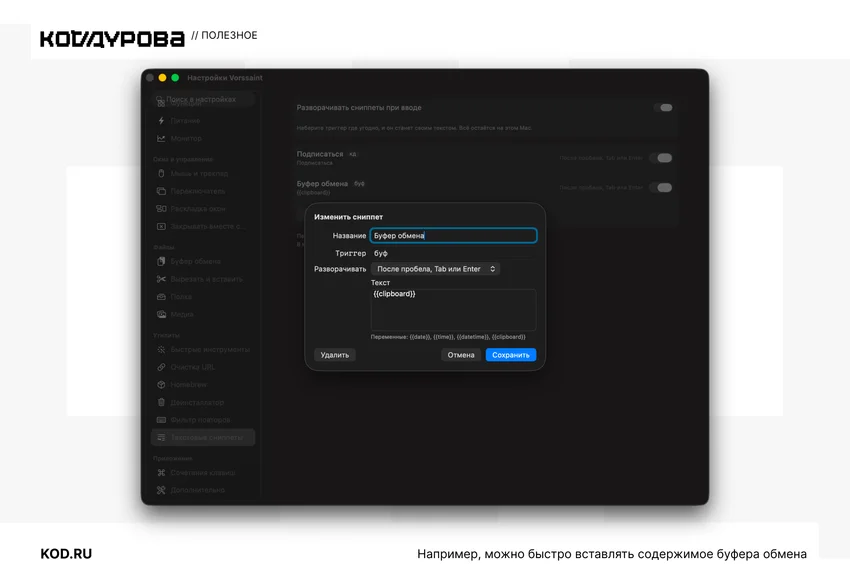Open the Питание section via its lightning icon

point(161,121)
